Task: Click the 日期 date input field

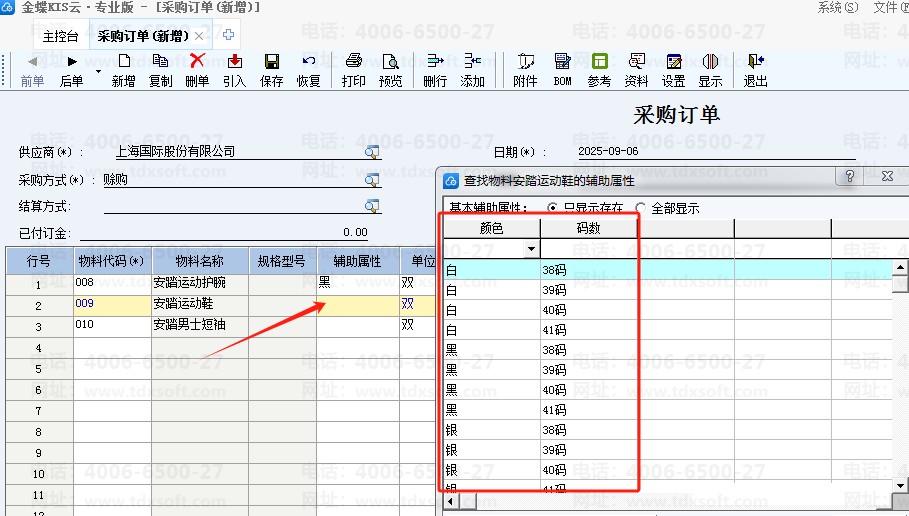Action: (x=715, y=152)
